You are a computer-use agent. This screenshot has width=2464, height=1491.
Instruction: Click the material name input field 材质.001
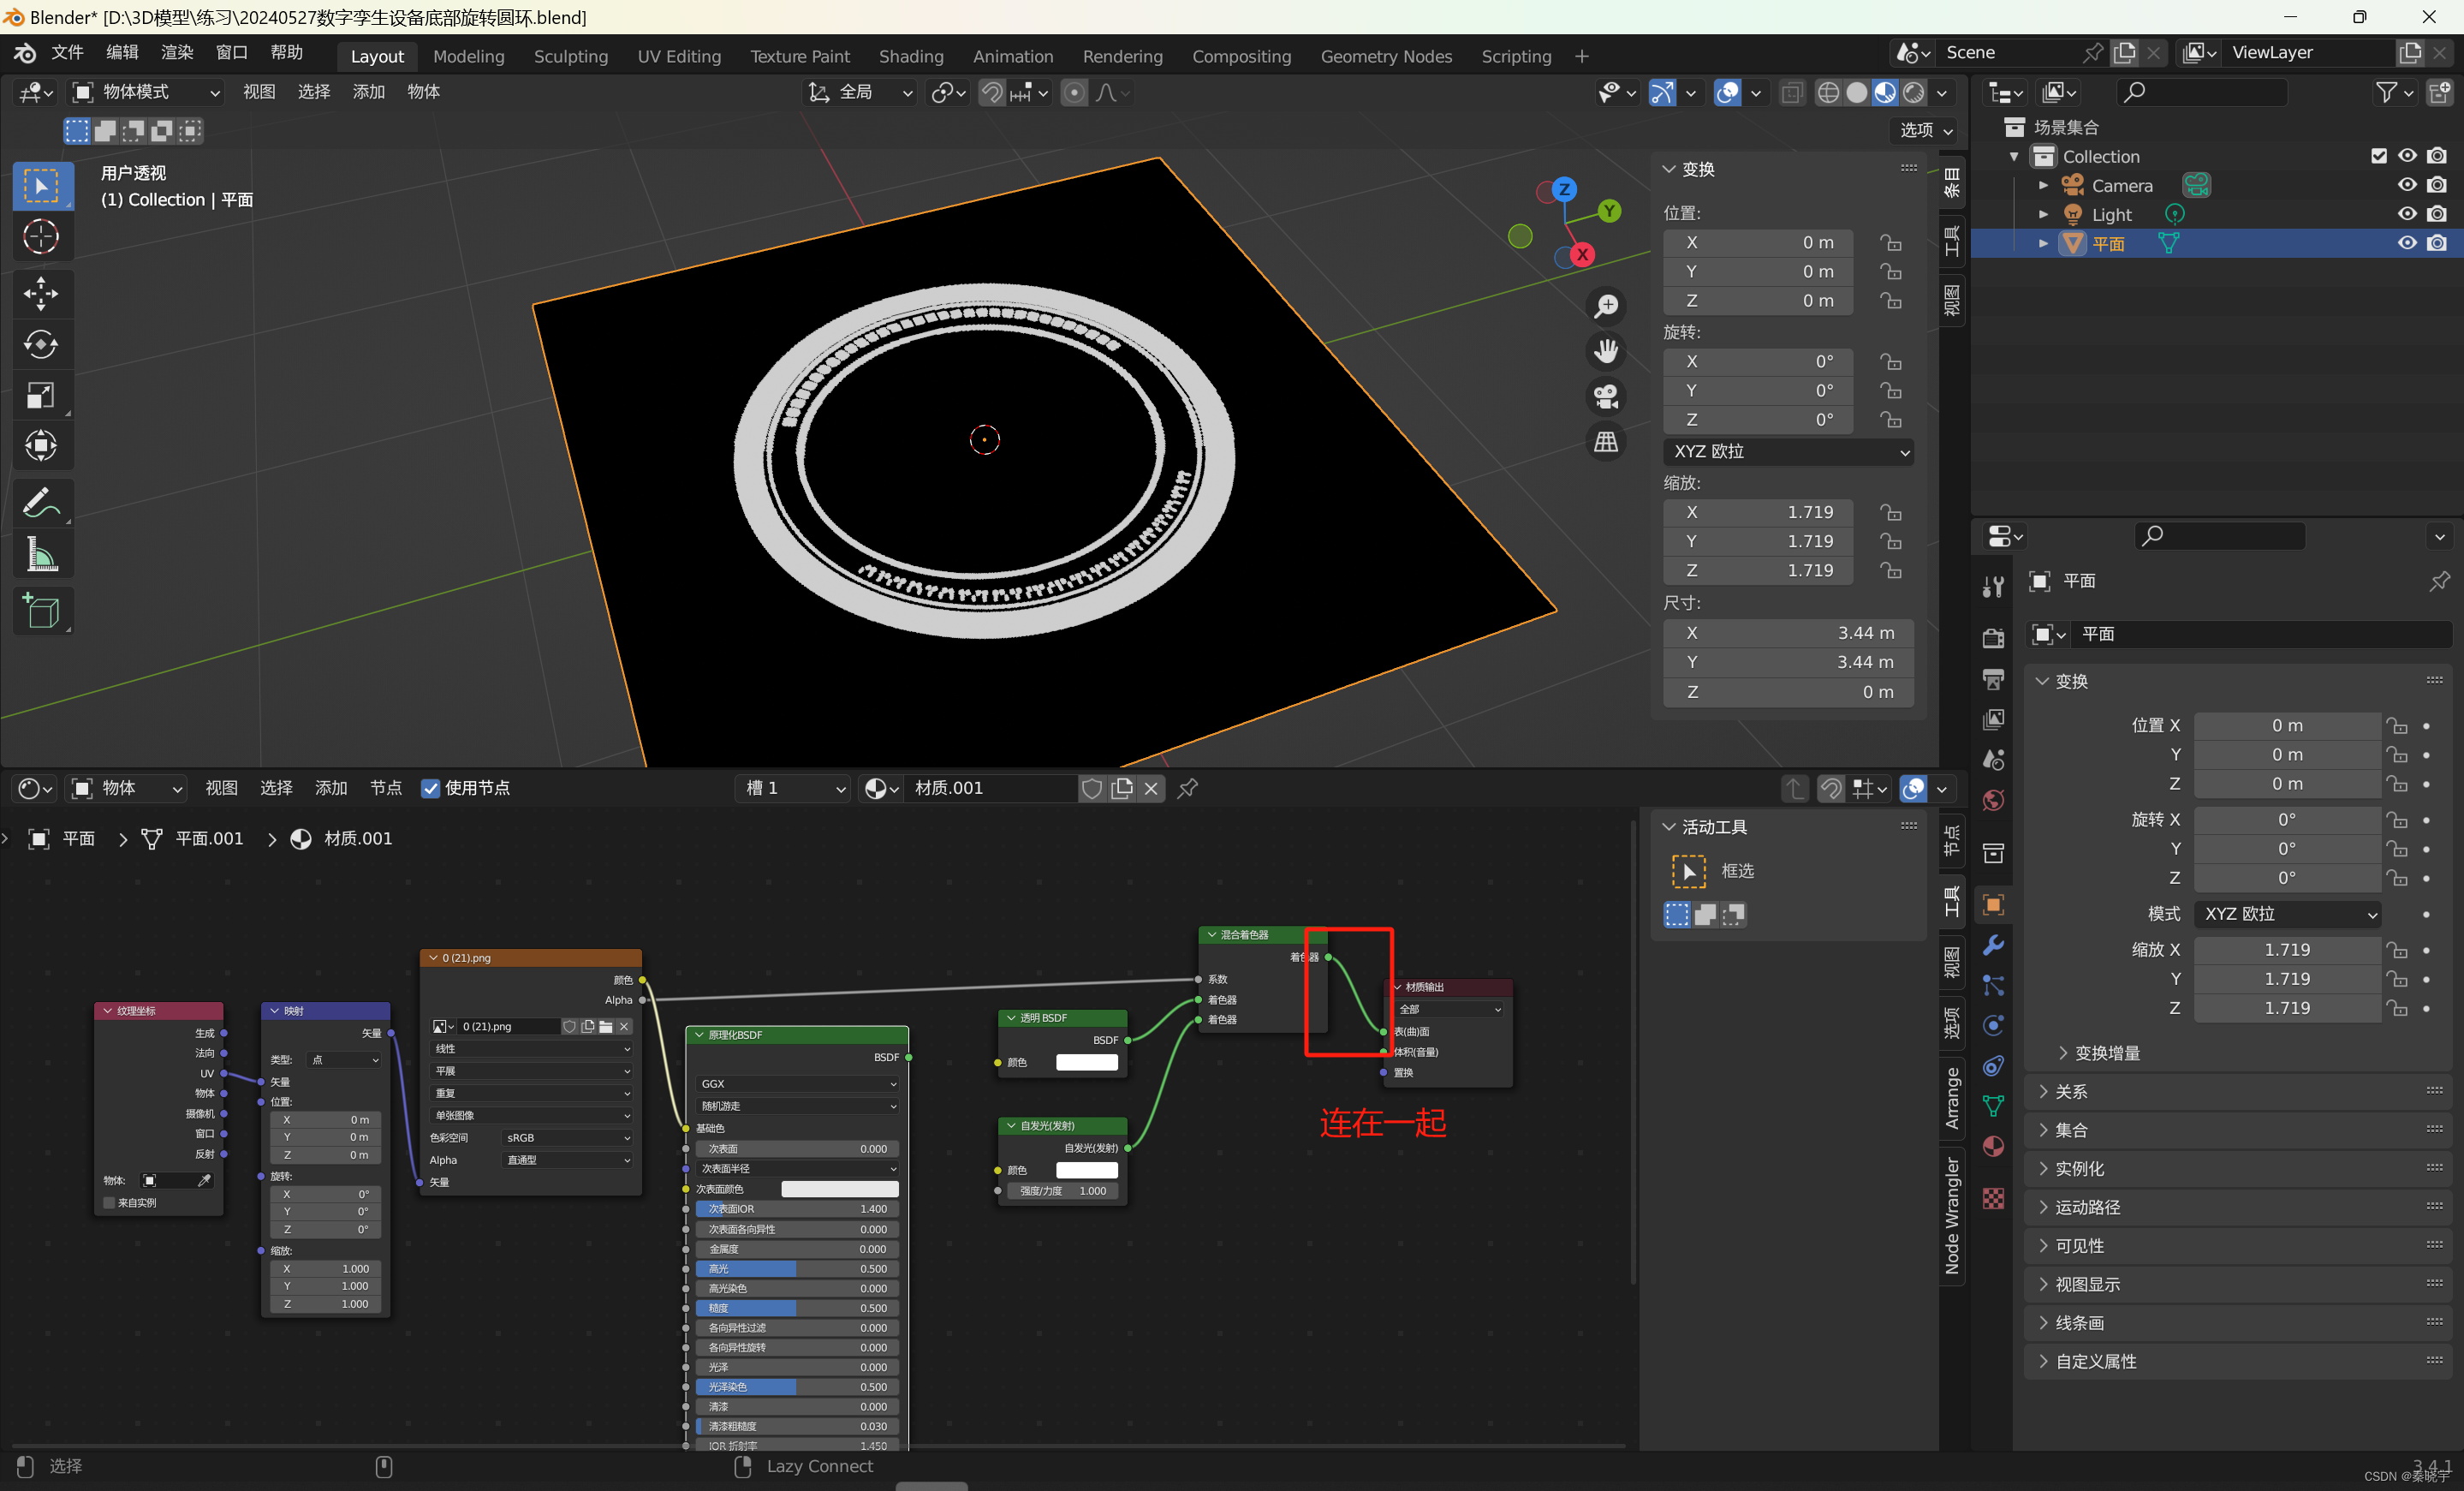coord(985,787)
